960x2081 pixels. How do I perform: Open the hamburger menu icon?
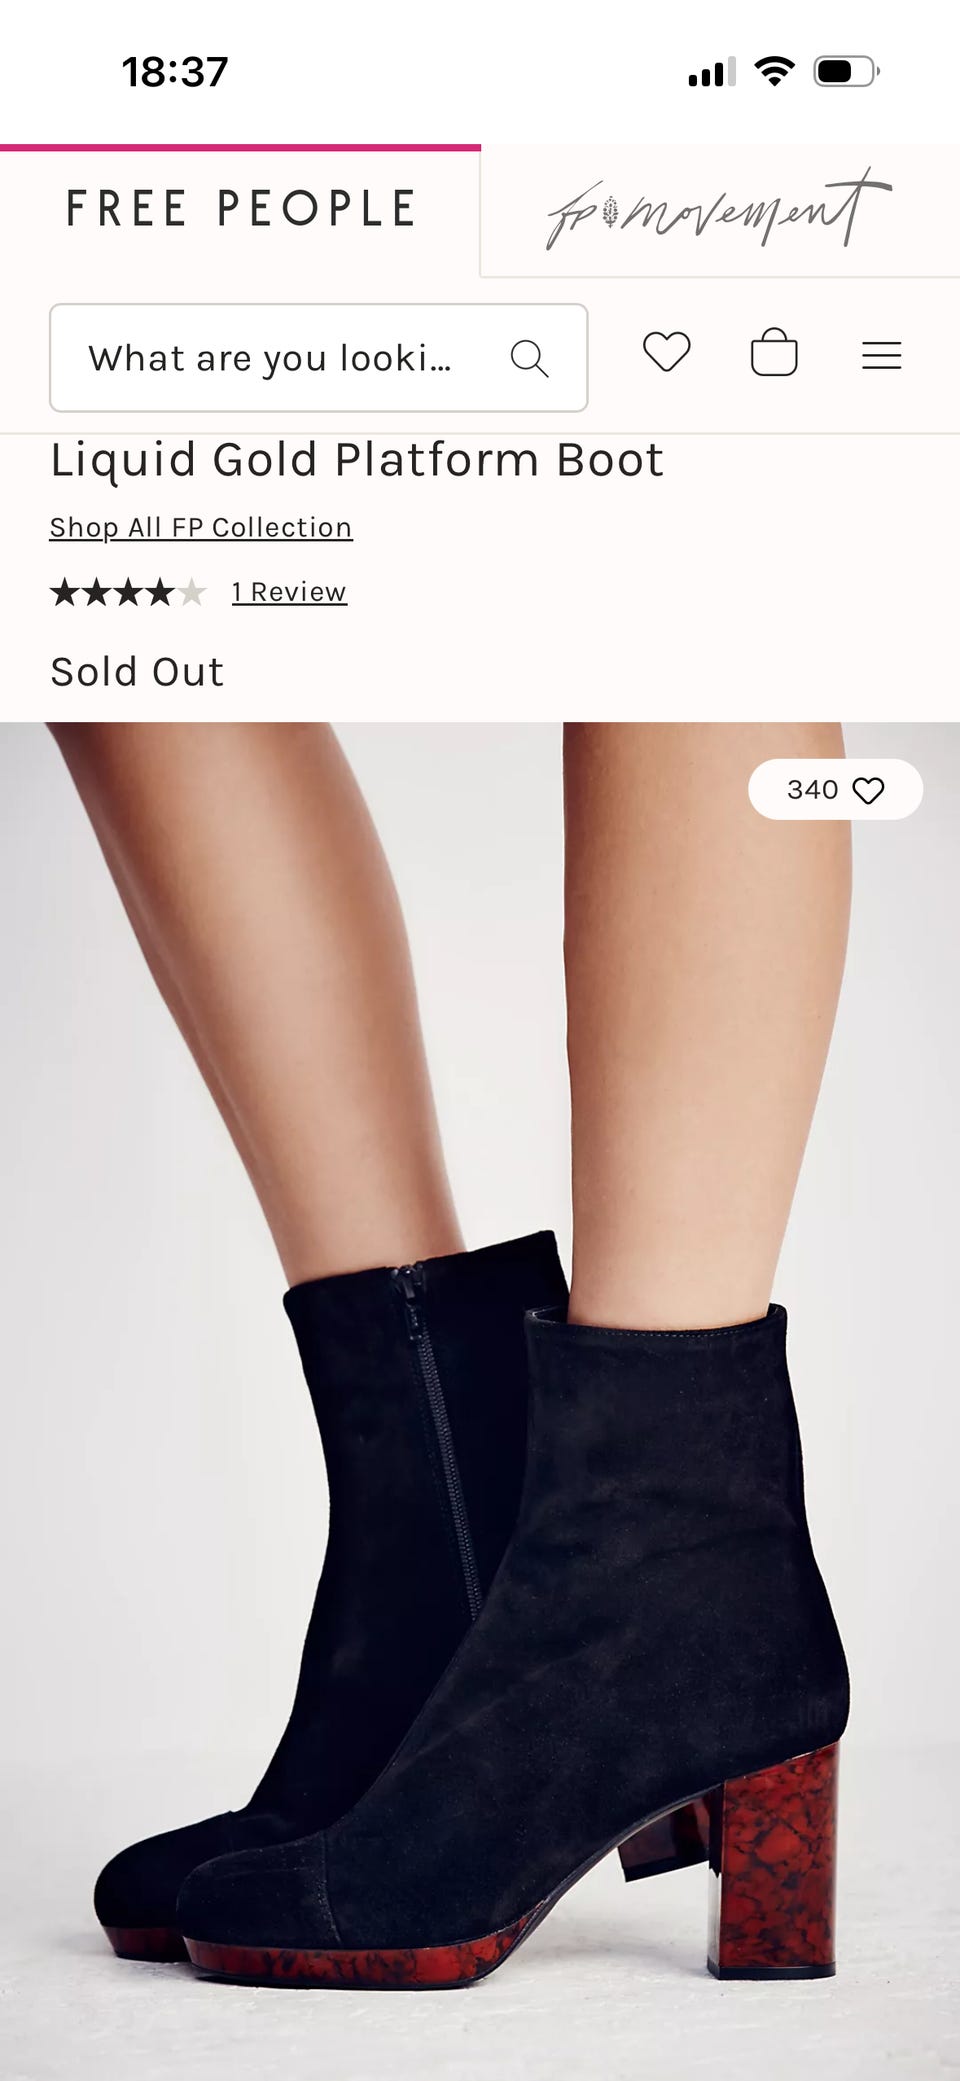(x=882, y=355)
